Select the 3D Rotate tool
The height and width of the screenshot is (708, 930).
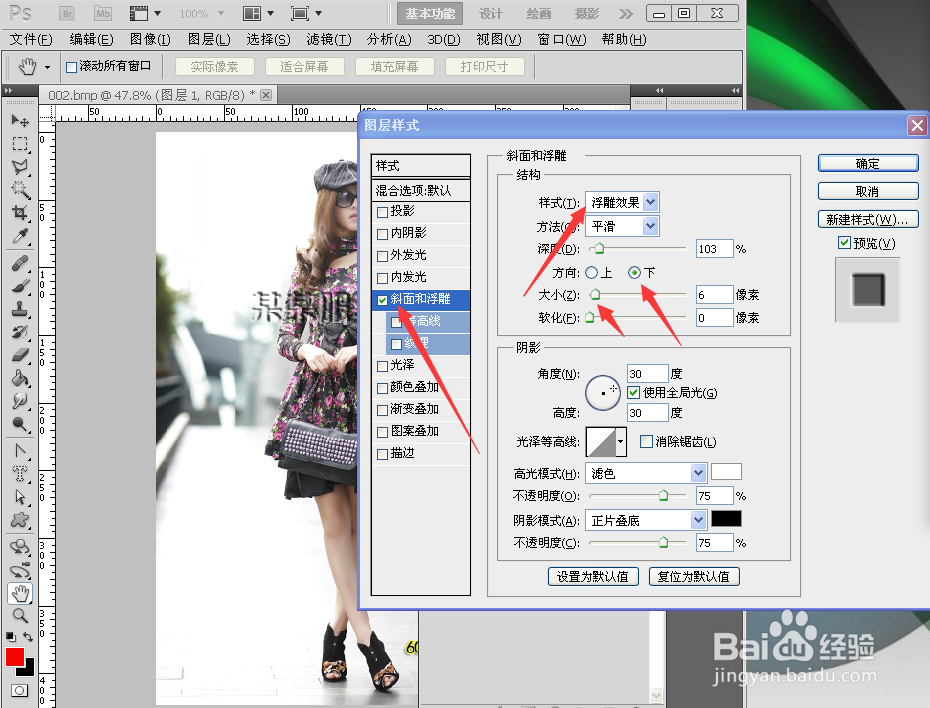click(x=20, y=547)
